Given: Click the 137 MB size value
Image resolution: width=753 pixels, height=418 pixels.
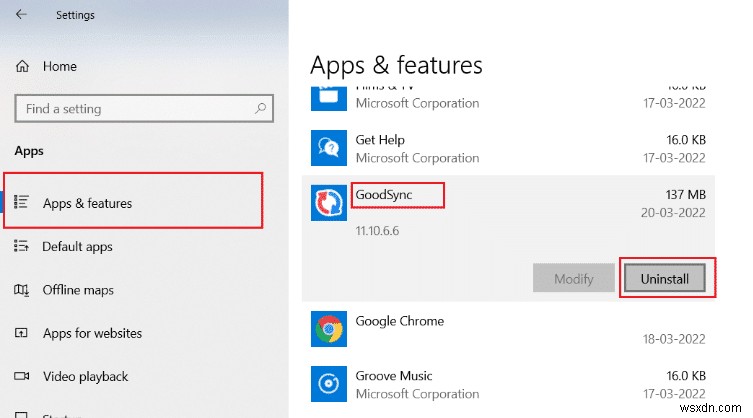Looking at the screenshot, I should pyautogui.click(x=685, y=195).
